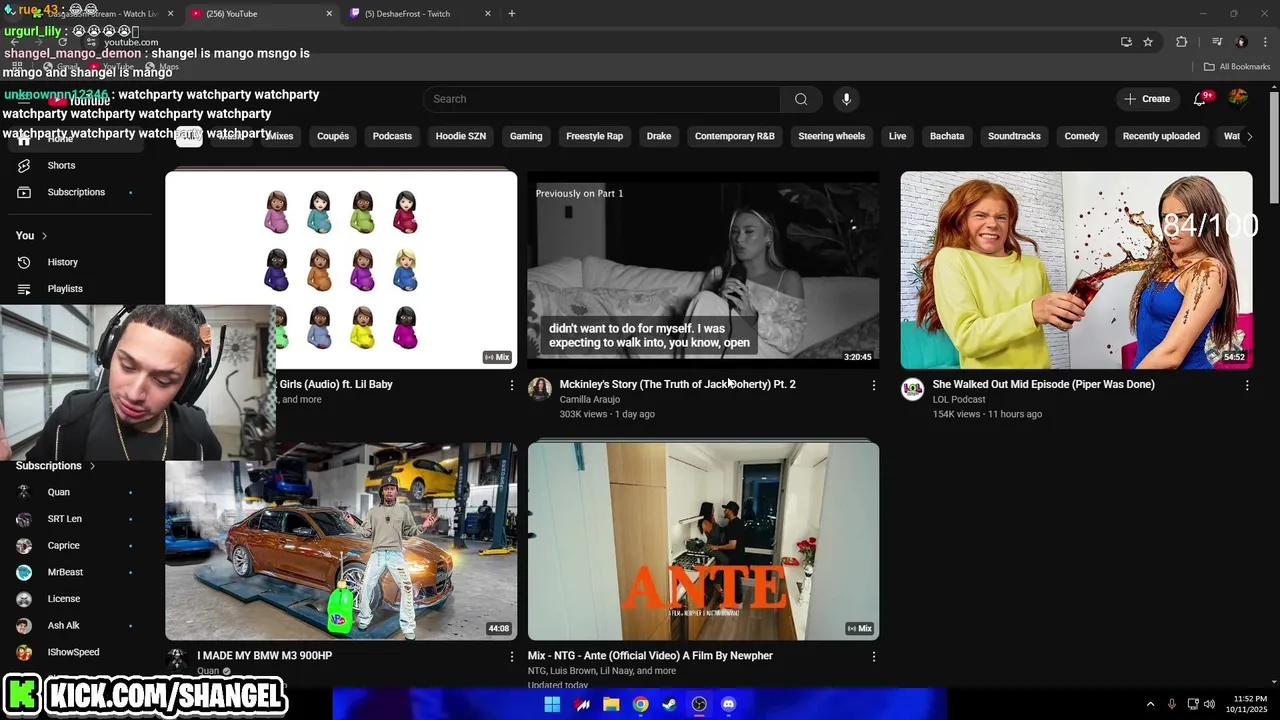Select the Hoodie SZN chip
This screenshot has height=720, width=1280.
(x=461, y=136)
